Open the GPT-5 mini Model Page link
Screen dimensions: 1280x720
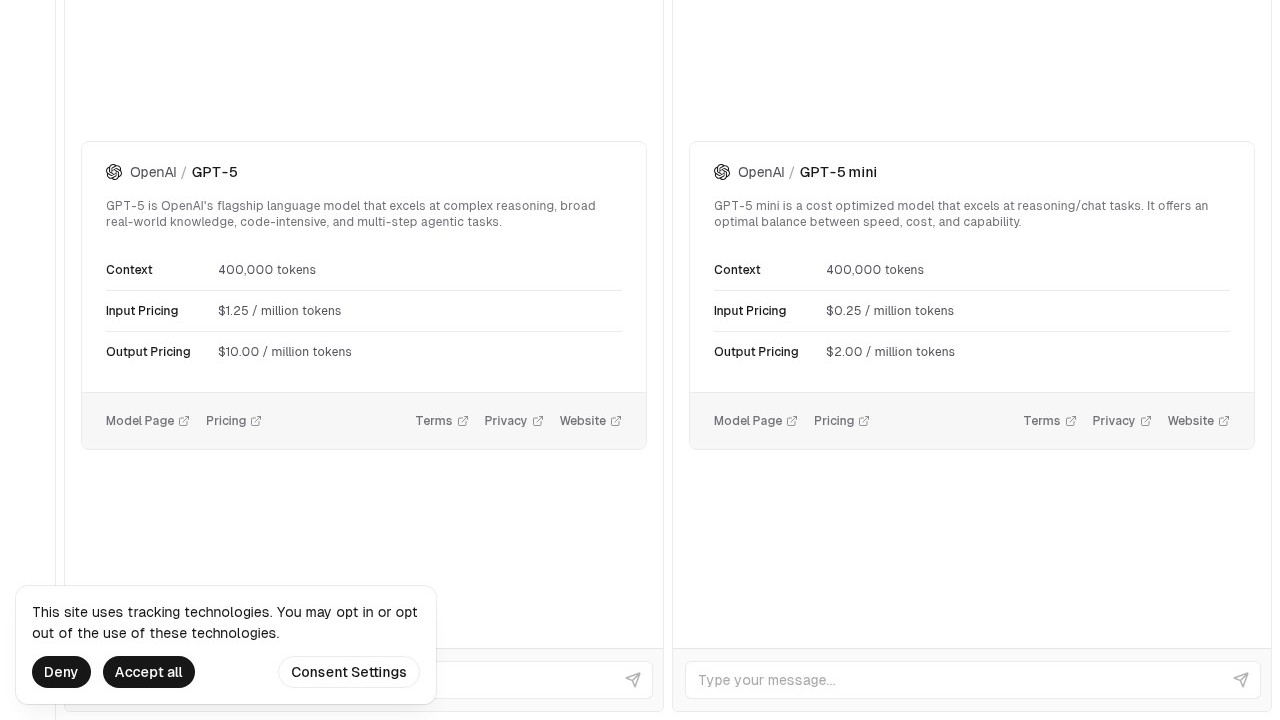coord(755,421)
